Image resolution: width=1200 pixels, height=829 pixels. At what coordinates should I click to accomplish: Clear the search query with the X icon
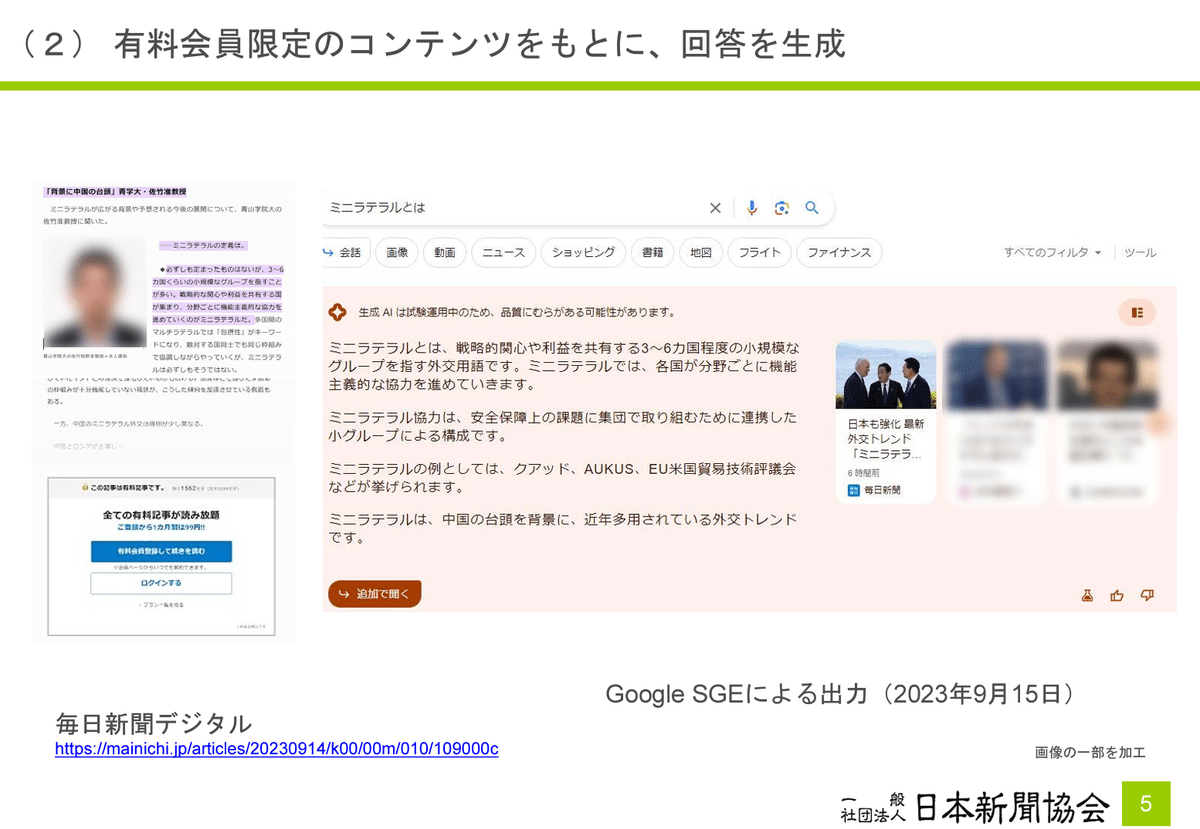715,208
